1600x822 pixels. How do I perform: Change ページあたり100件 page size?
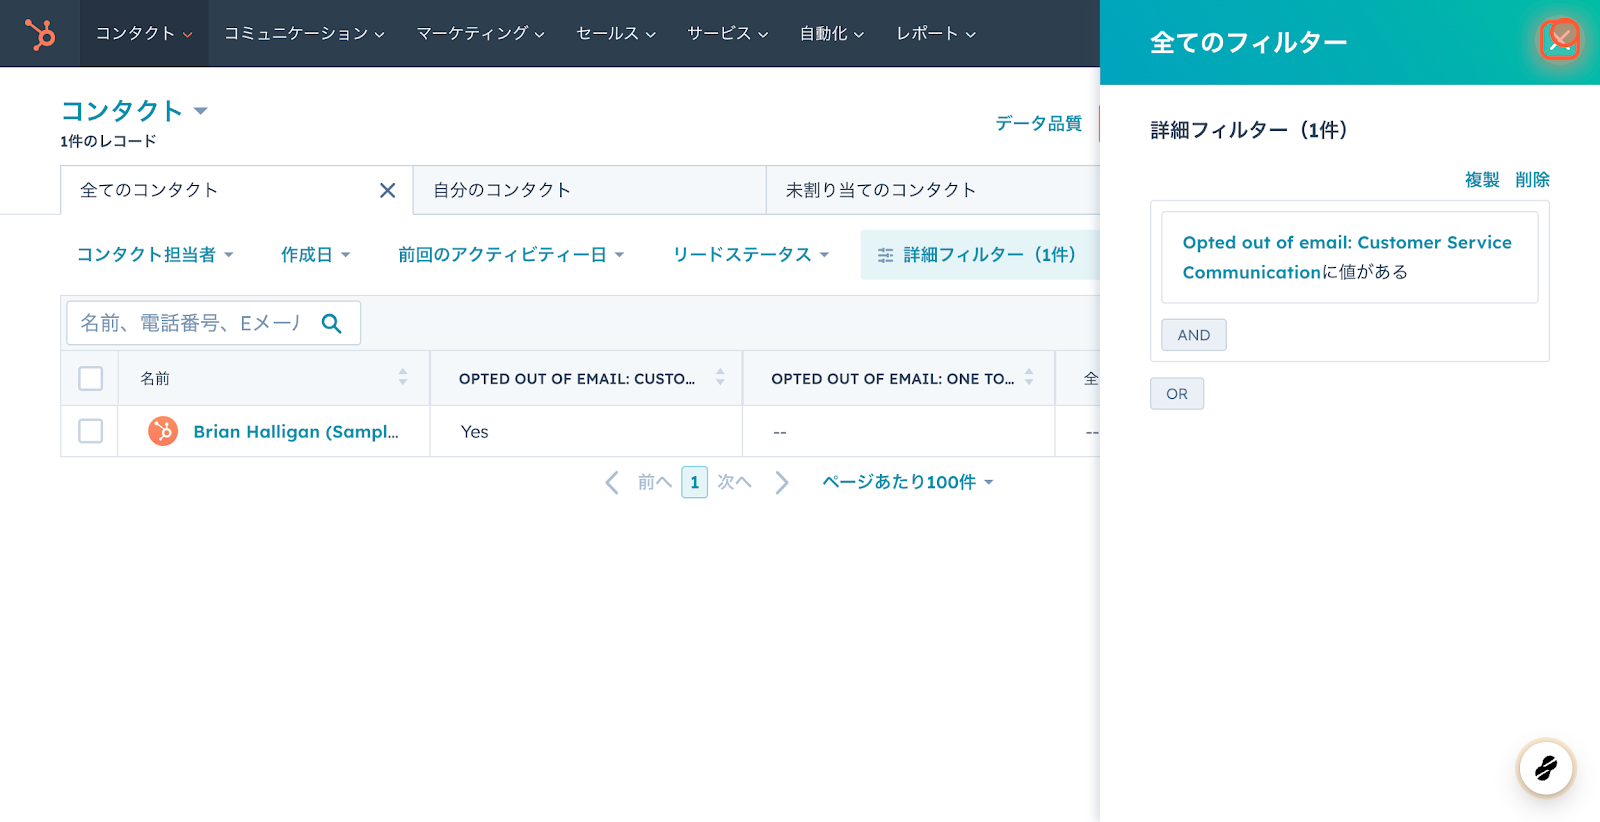[x=908, y=482]
